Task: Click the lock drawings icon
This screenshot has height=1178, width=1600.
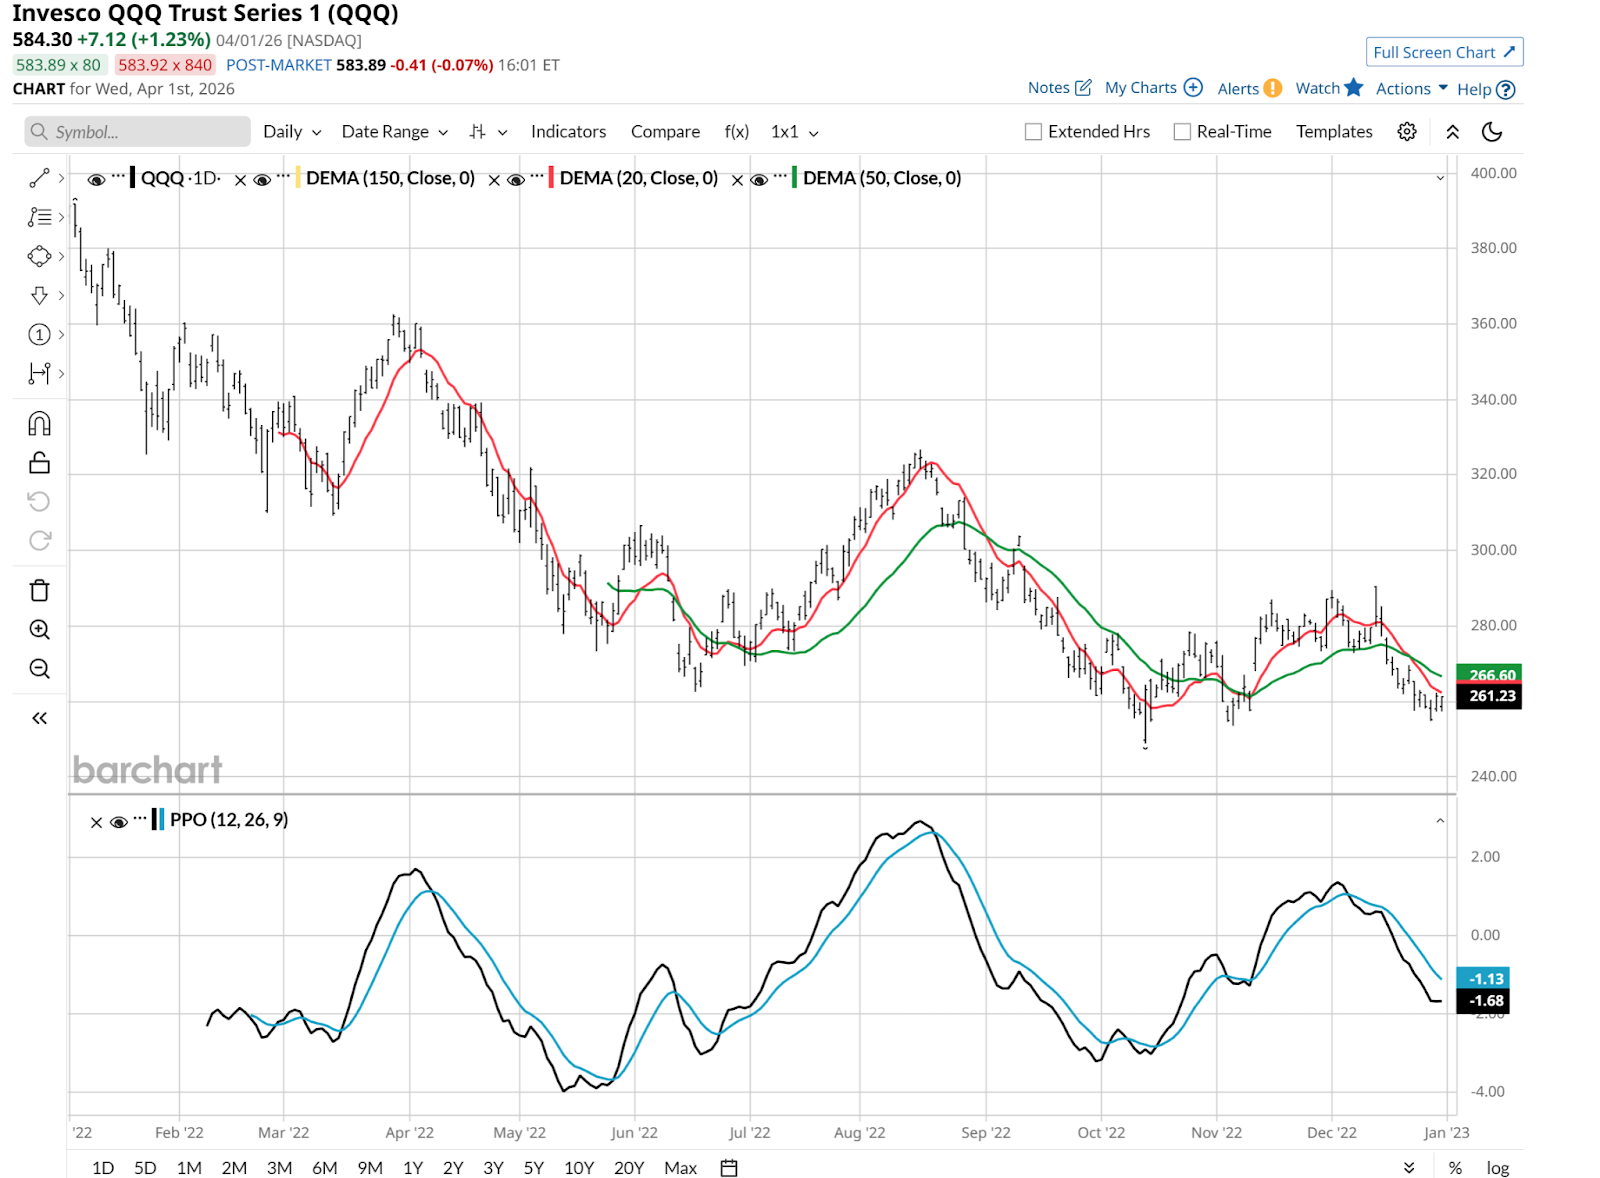Action: click(39, 462)
